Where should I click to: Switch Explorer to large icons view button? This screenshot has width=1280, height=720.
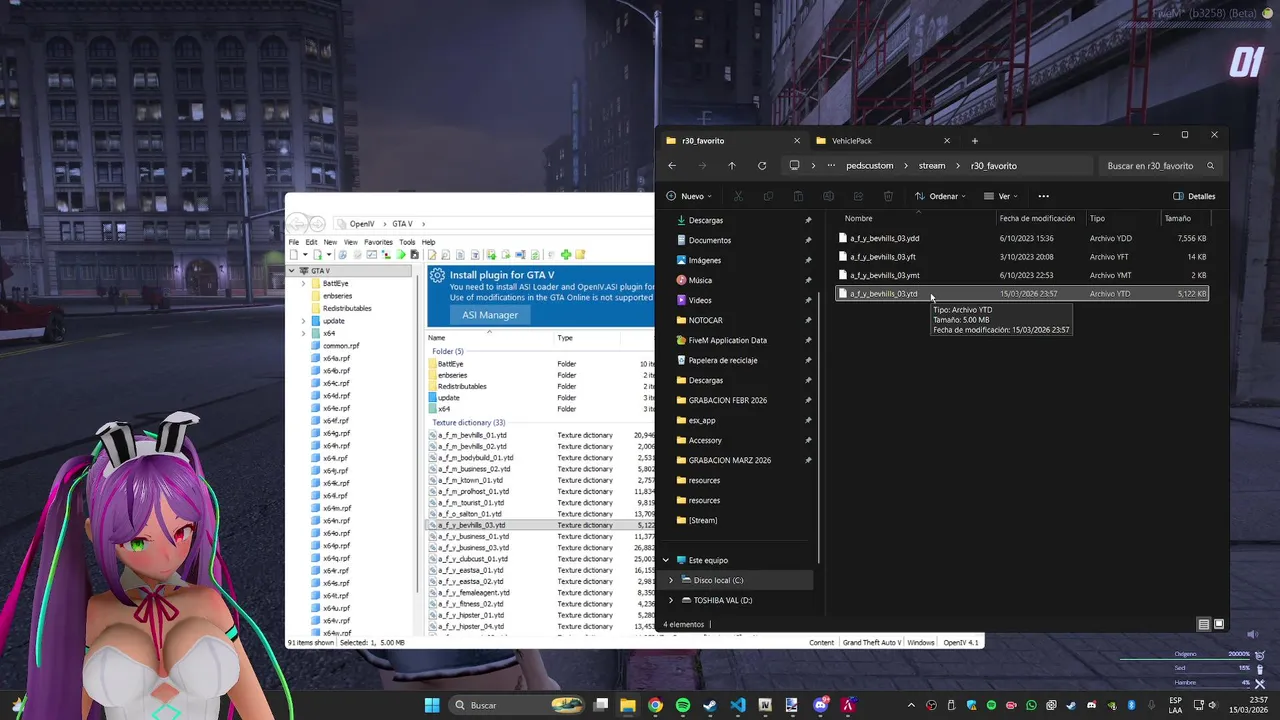coord(1219,625)
